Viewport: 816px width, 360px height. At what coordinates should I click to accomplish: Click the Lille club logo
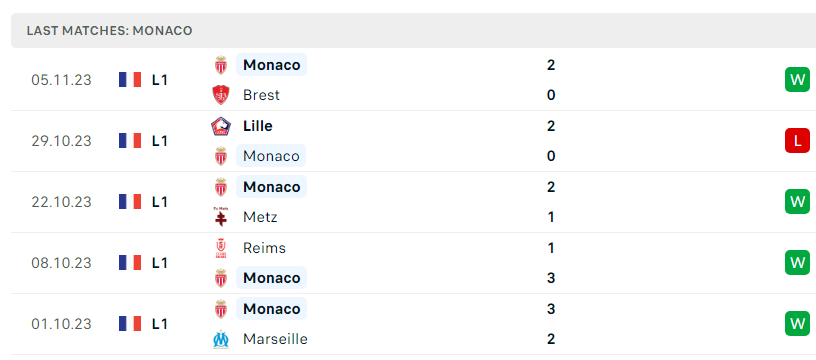221,126
